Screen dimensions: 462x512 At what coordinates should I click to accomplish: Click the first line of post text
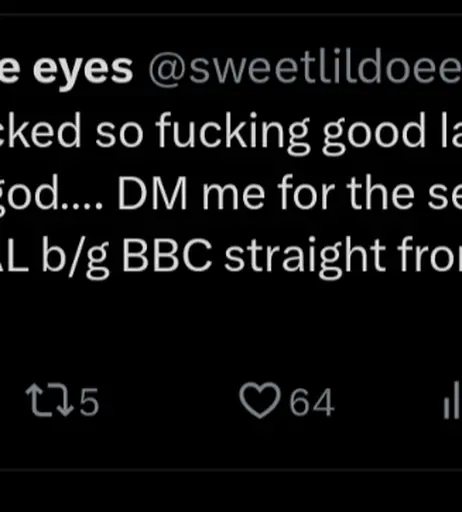point(231,132)
